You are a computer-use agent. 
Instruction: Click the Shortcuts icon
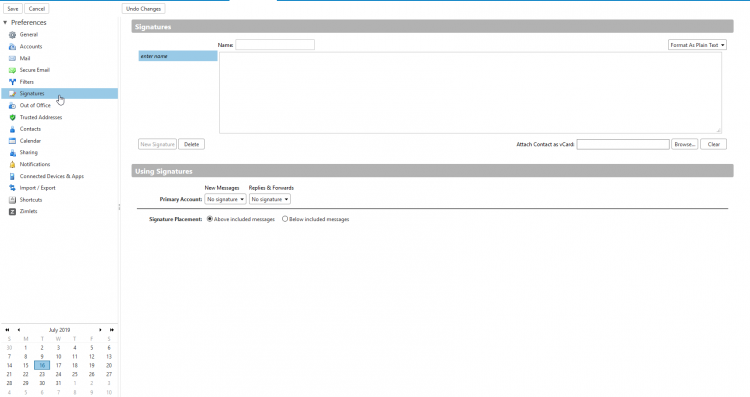click(x=12, y=199)
